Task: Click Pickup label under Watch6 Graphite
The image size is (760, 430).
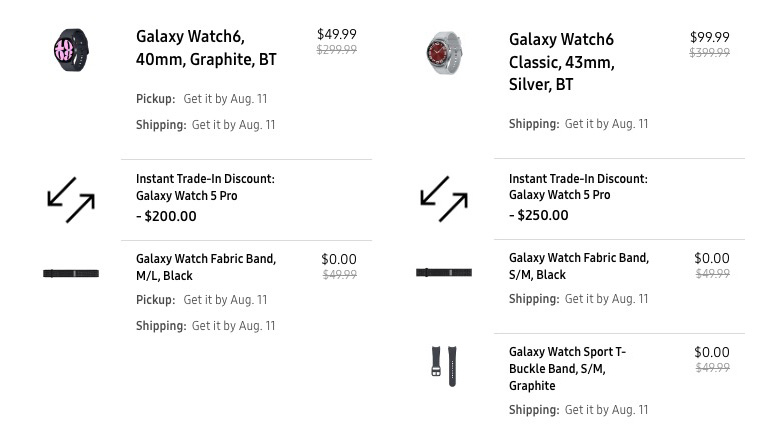Action: point(155,99)
